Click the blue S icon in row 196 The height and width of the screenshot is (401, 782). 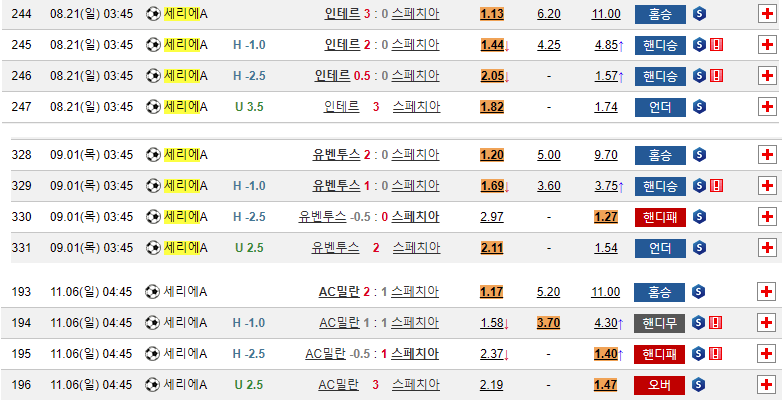coord(699,385)
